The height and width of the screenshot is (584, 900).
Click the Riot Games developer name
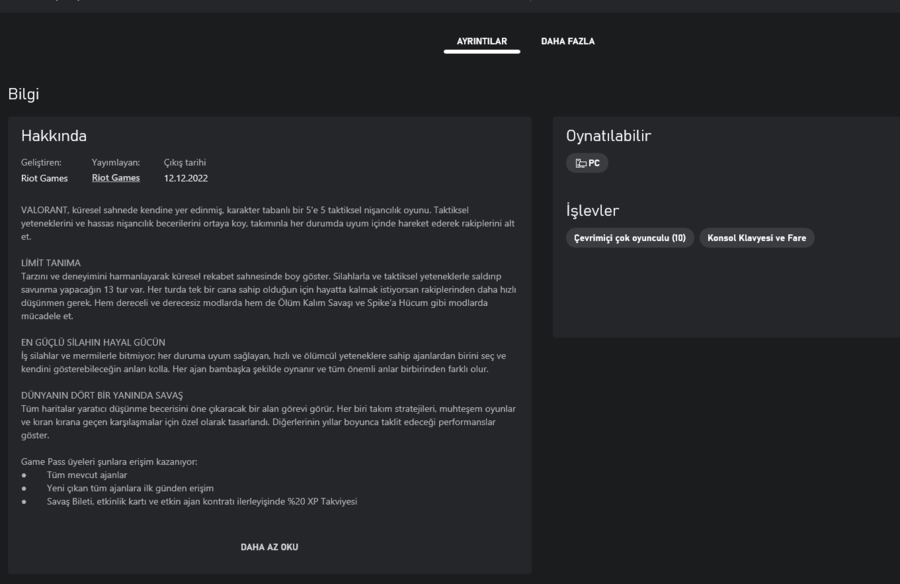pyautogui.click(x=44, y=178)
